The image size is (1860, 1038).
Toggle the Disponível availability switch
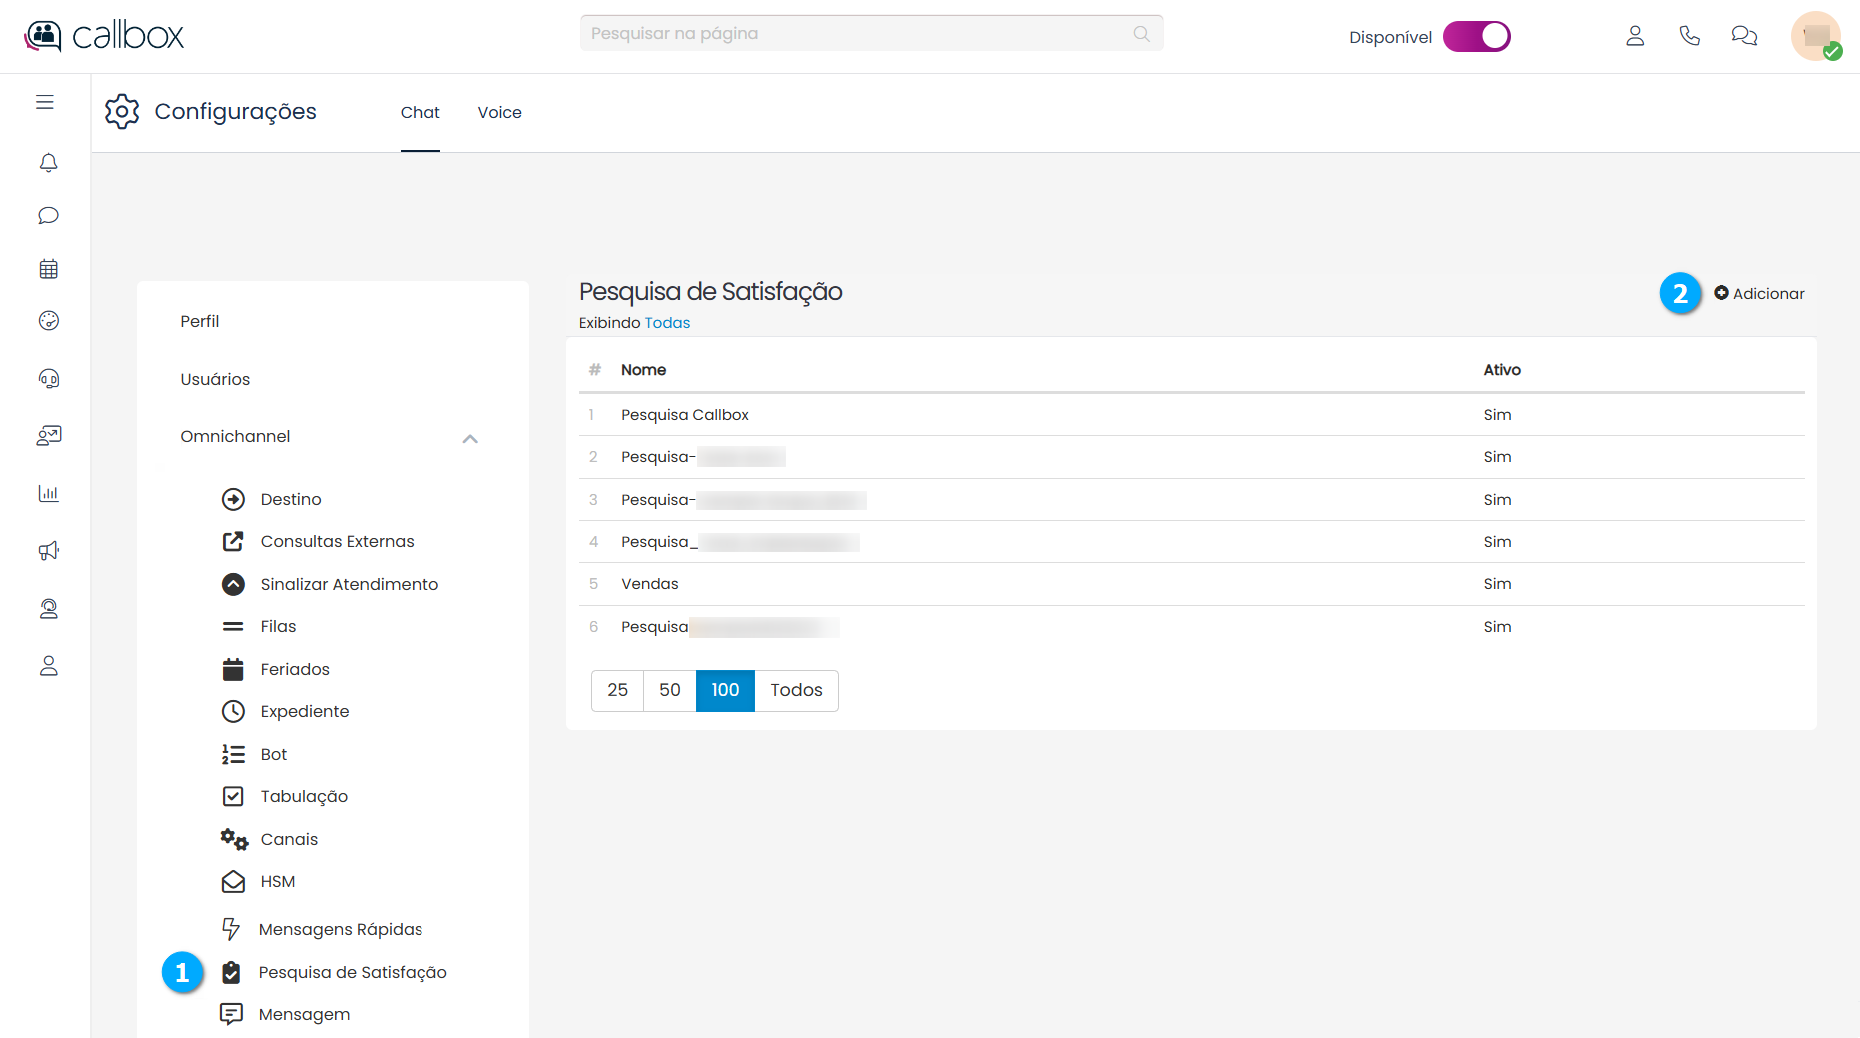click(x=1476, y=37)
